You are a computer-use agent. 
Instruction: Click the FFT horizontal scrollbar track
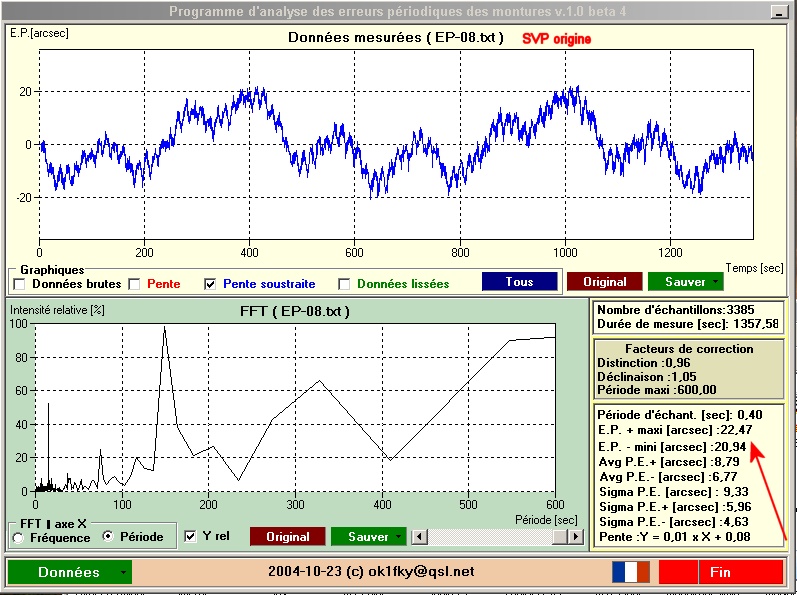point(489,537)
